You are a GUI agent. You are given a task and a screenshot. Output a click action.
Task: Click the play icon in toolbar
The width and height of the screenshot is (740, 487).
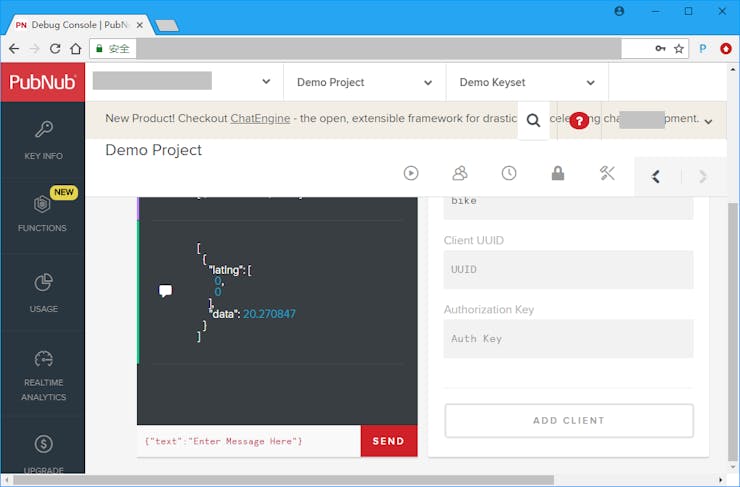click(x=411, y=173)
